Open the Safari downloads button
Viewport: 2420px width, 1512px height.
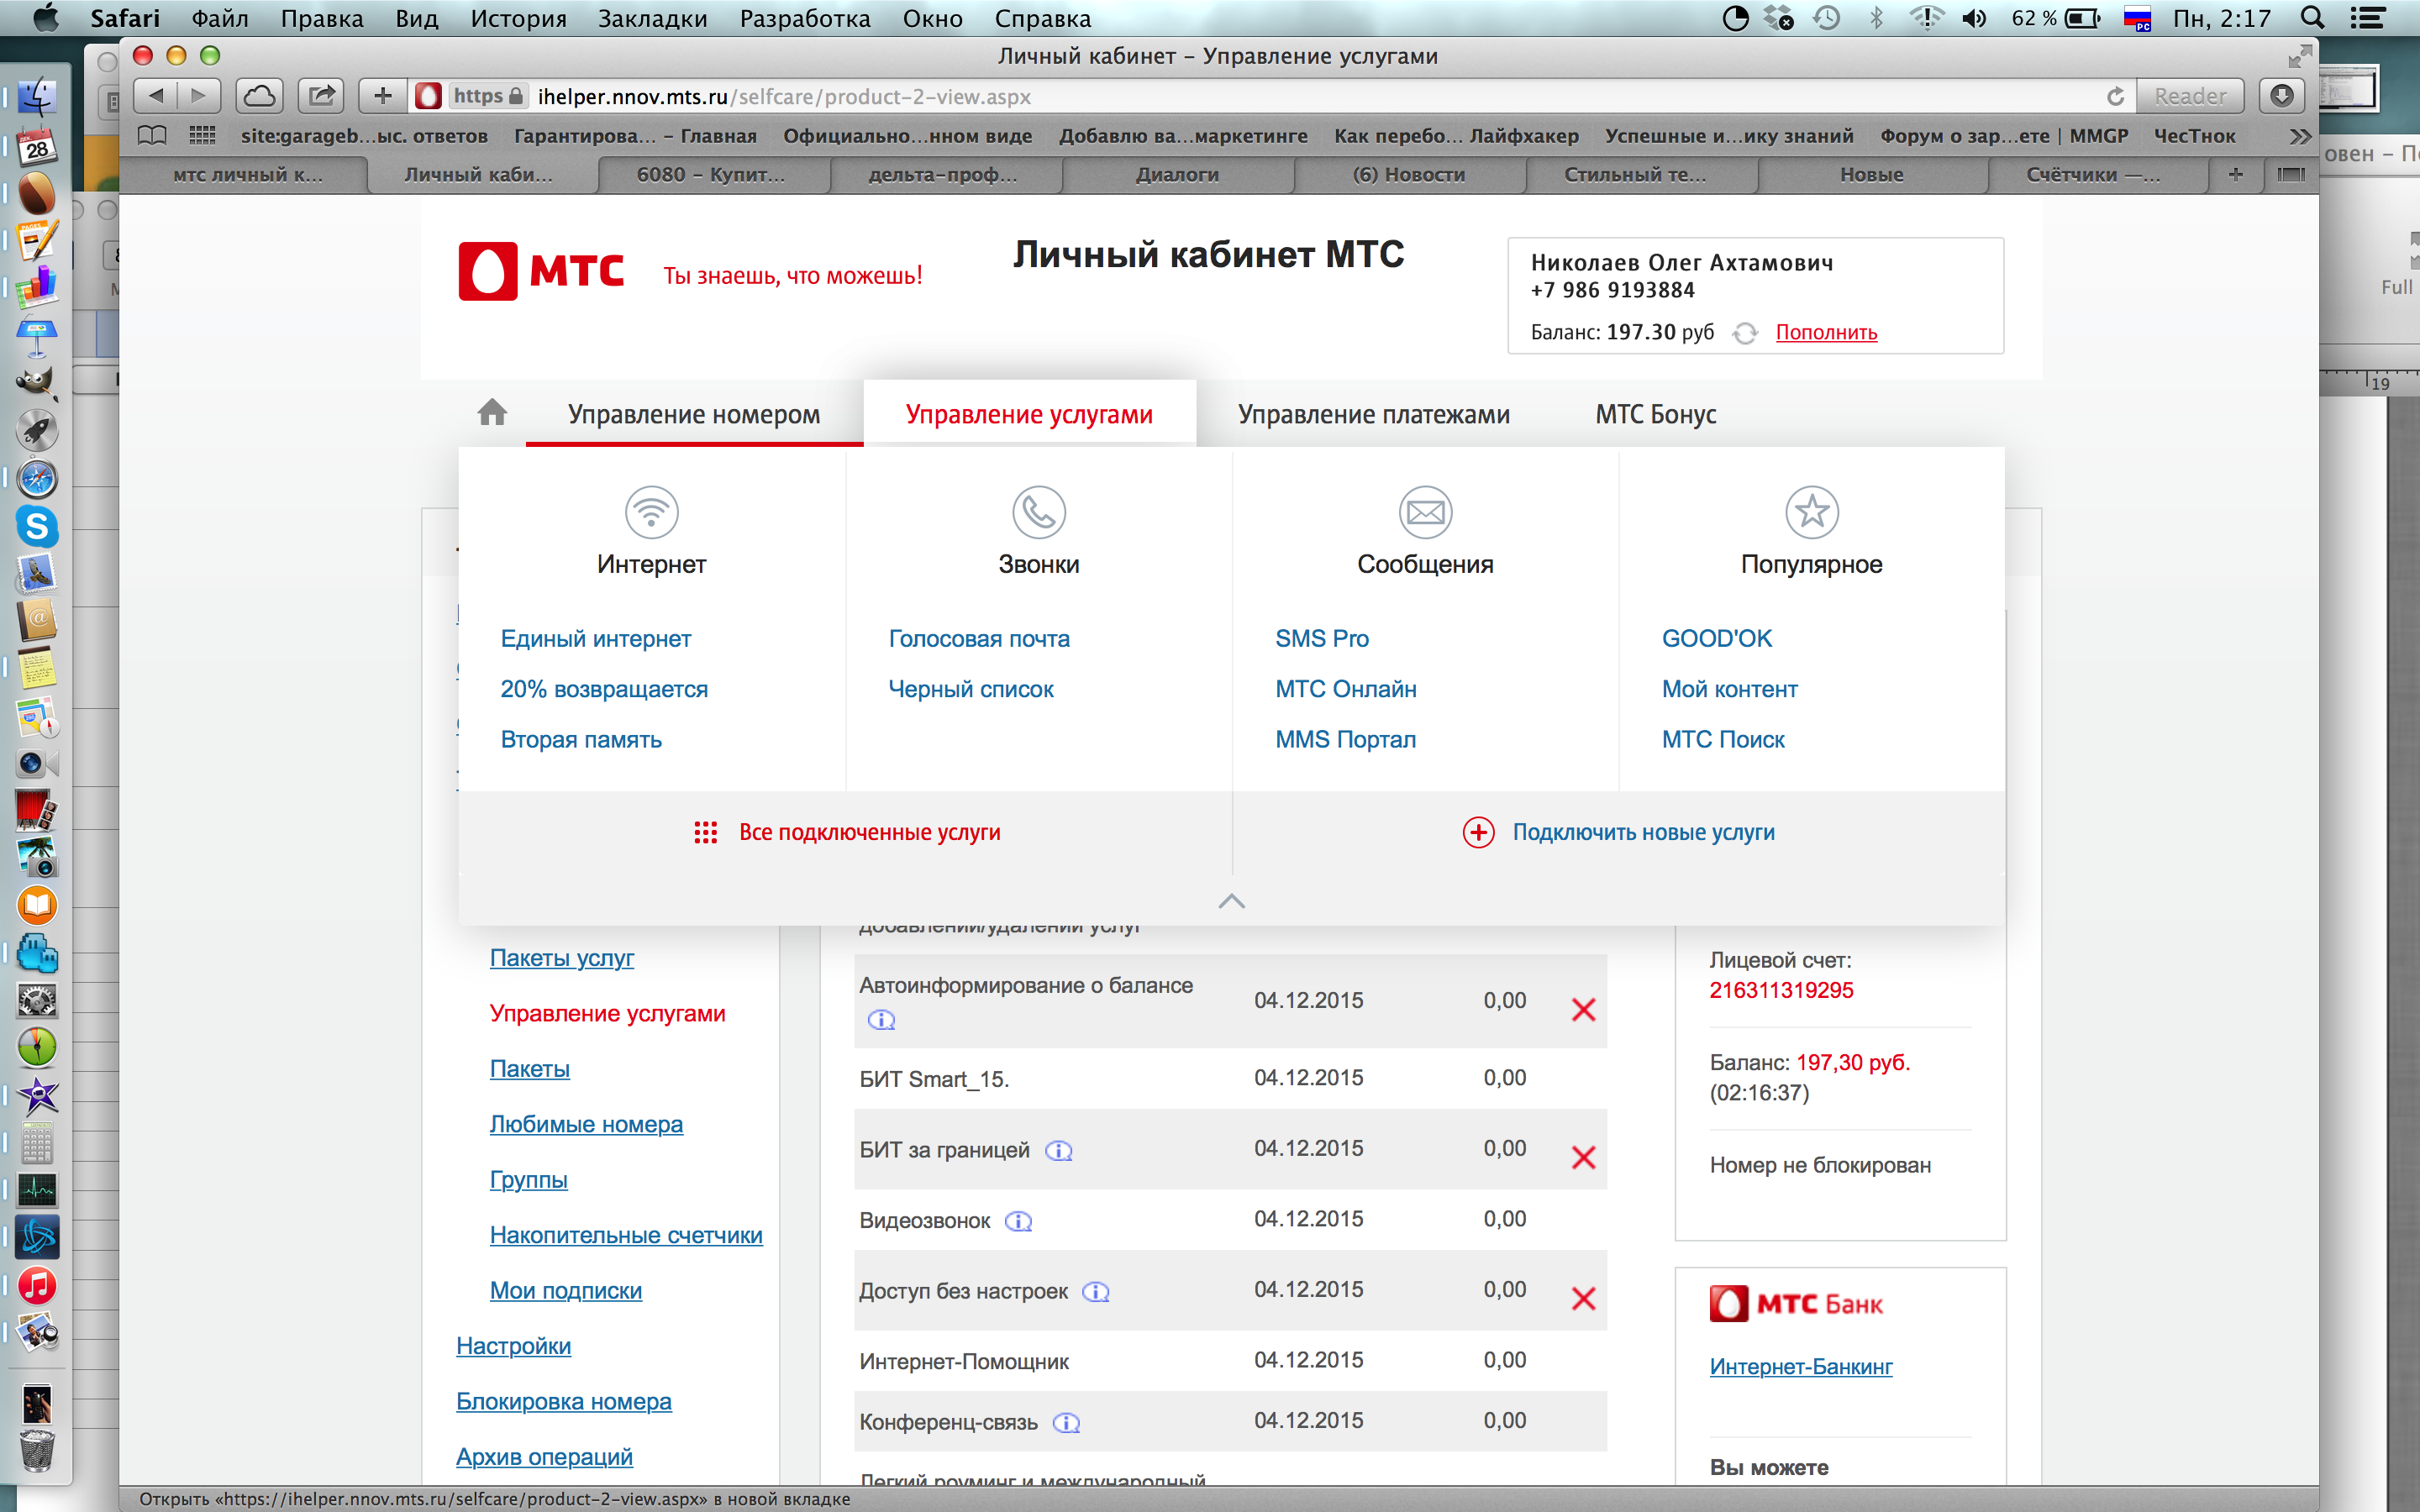tap(2281, 96)
